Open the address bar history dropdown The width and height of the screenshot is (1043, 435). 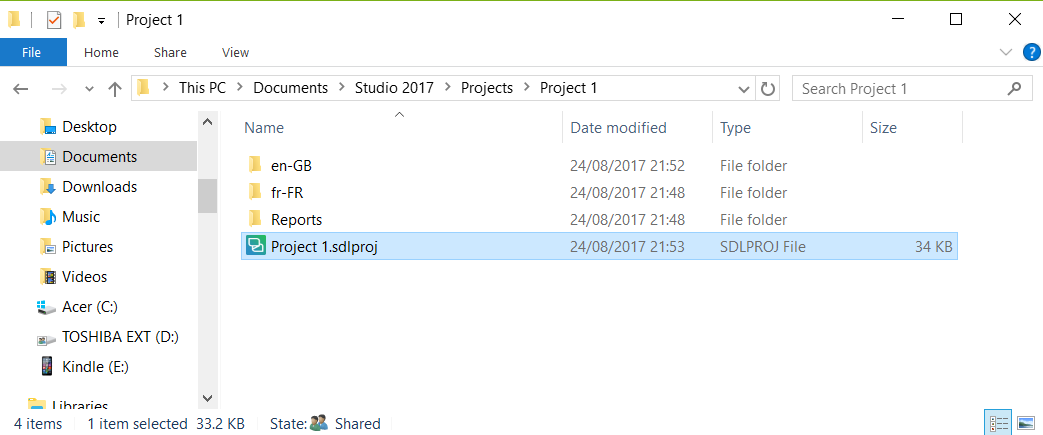pyautogui.click(x=747, y=88)
